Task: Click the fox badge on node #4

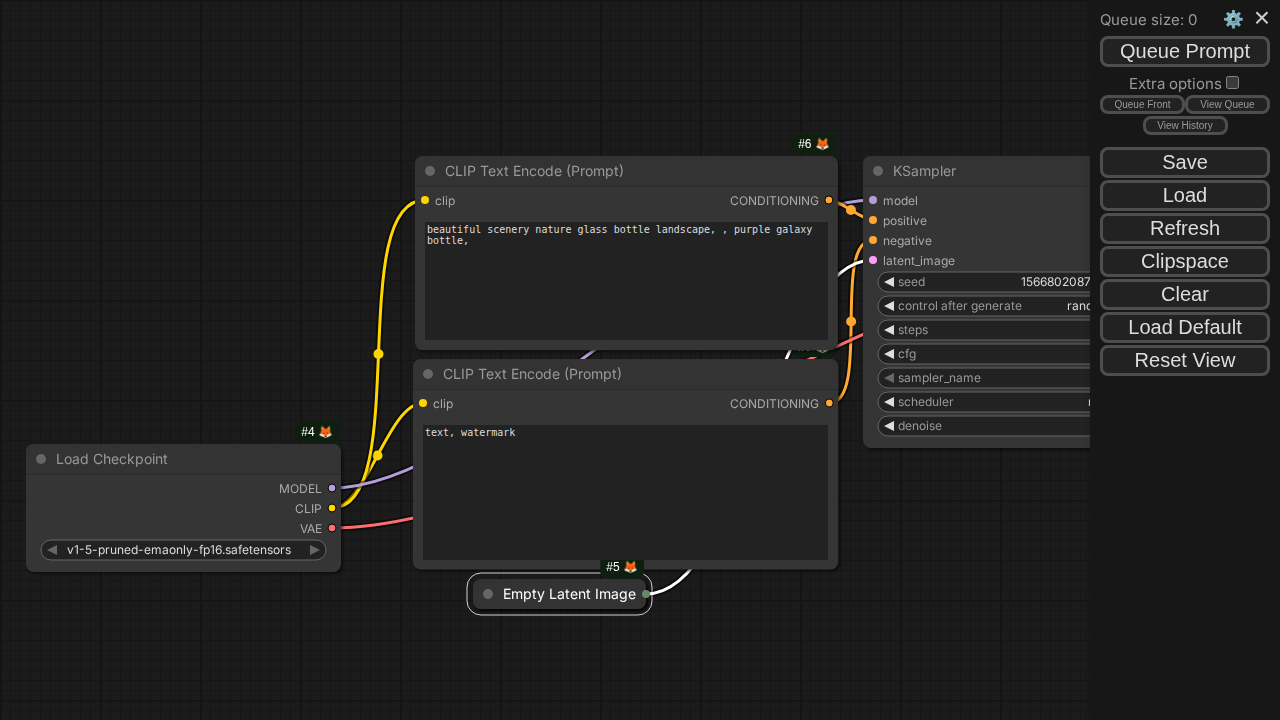Action: (325, 432)
